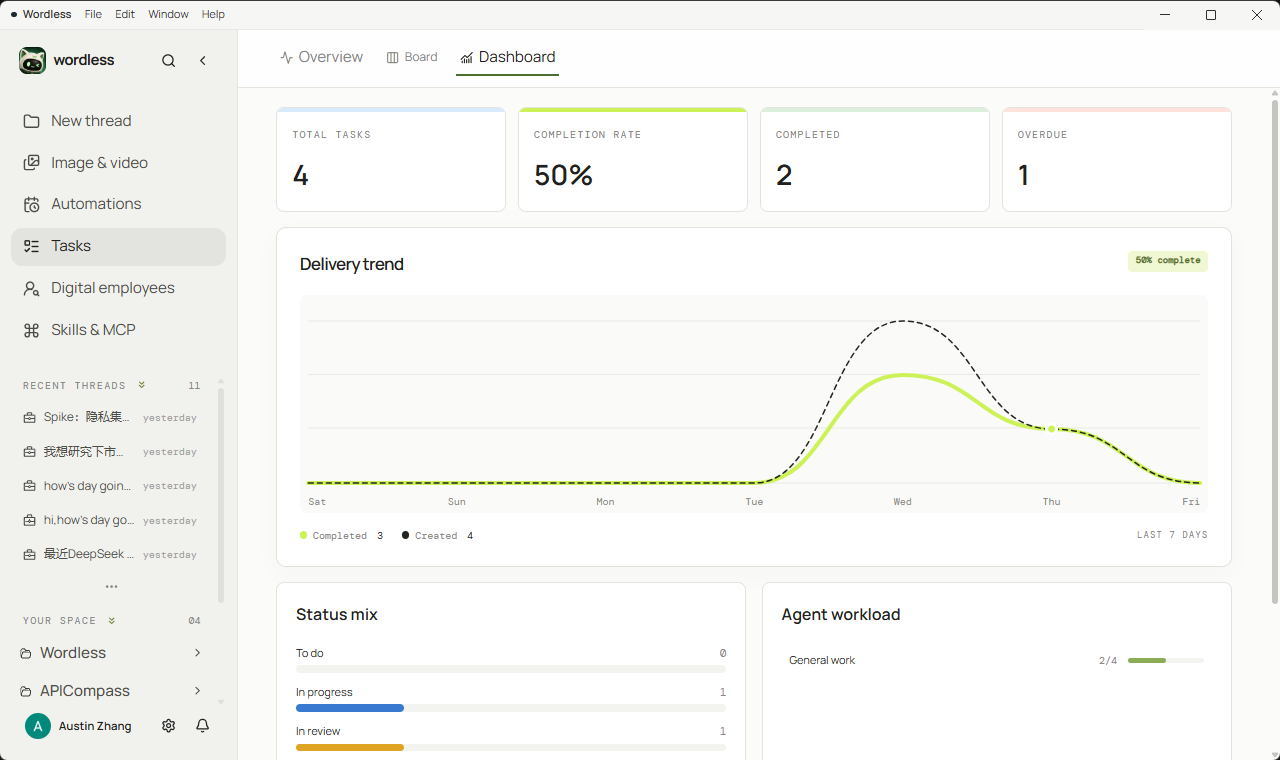Viewport: 1280px width, 760px height.
Task: Click the In progress blue status bar
Action: coord(350,708)
